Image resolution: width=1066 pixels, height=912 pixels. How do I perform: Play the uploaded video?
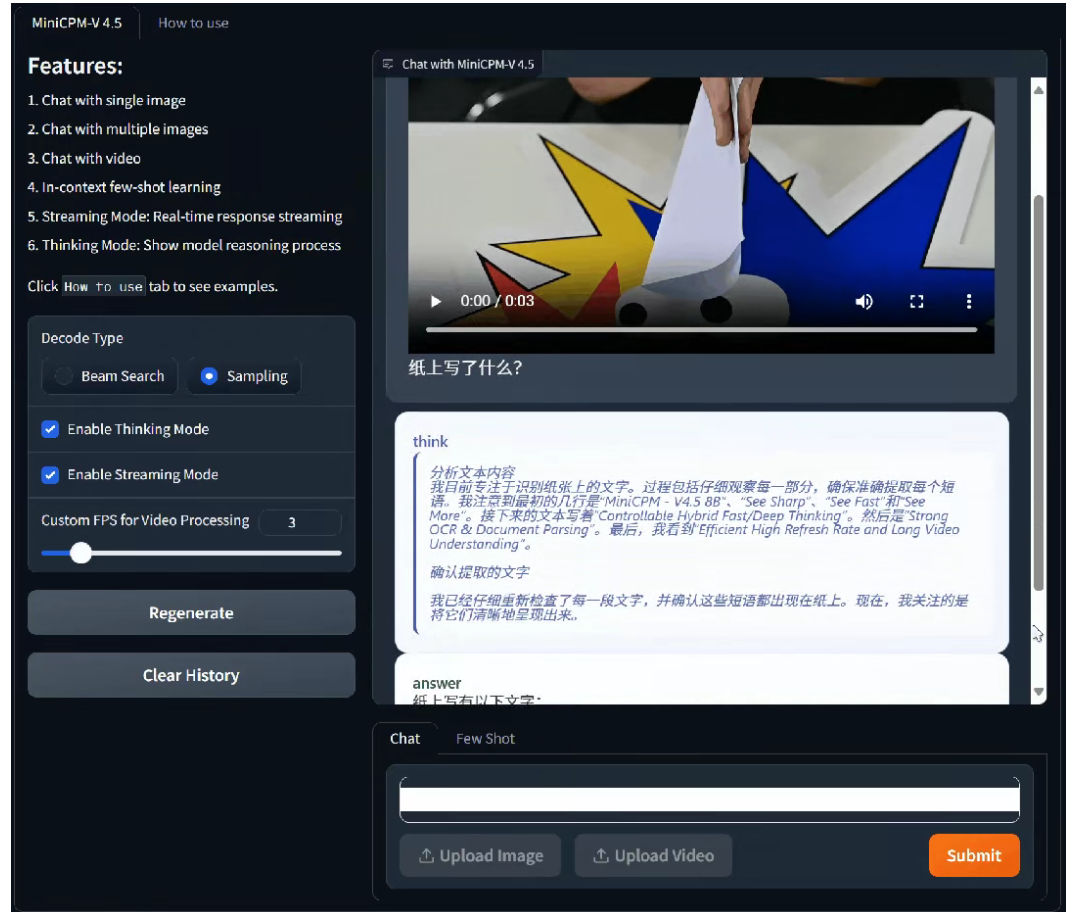pyautogui.click(x=436, y=301)
